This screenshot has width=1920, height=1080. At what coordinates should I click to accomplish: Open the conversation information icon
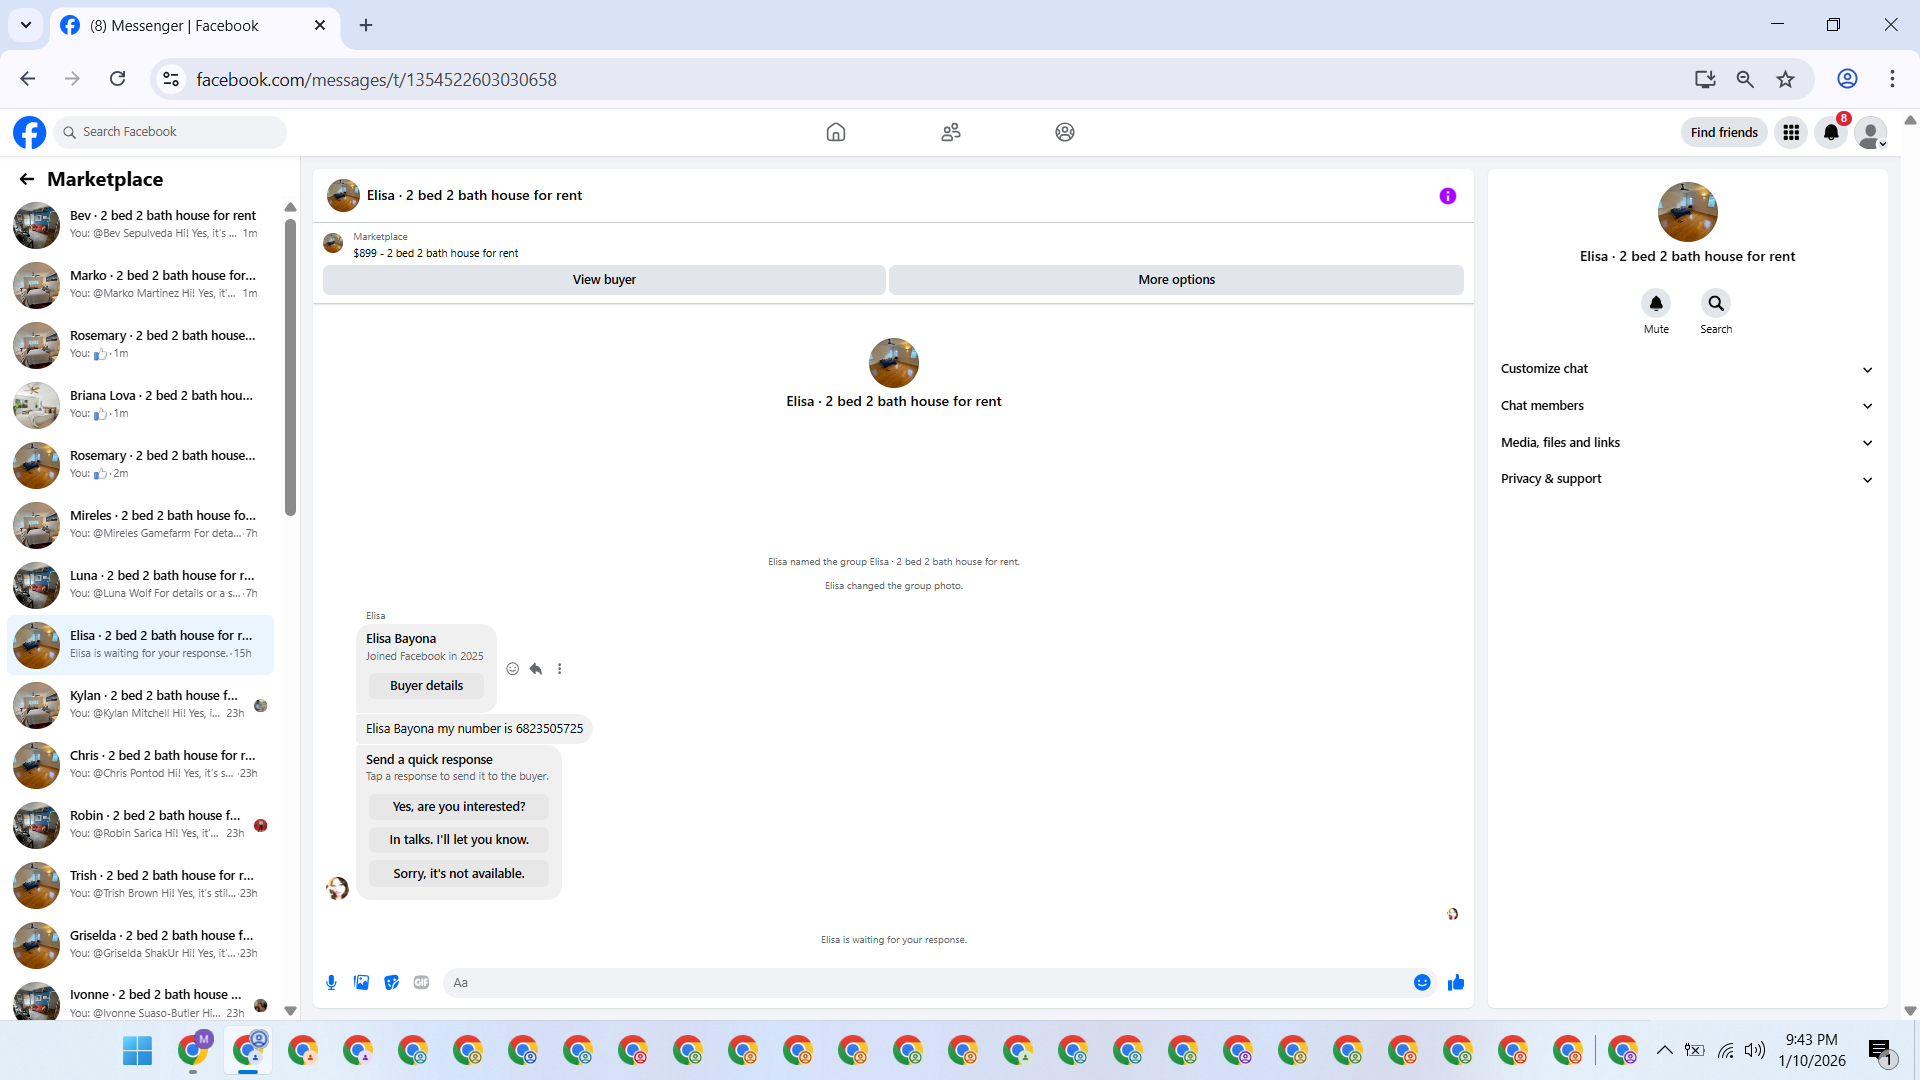point(1447,196)
